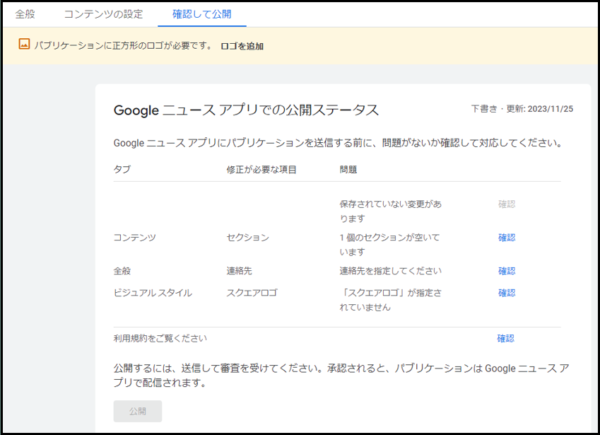This screenshot has height=435, width=600.
Task: Click the Google ニュース アプリでの公開ステータス heading
Action: (x=246, y=110)
